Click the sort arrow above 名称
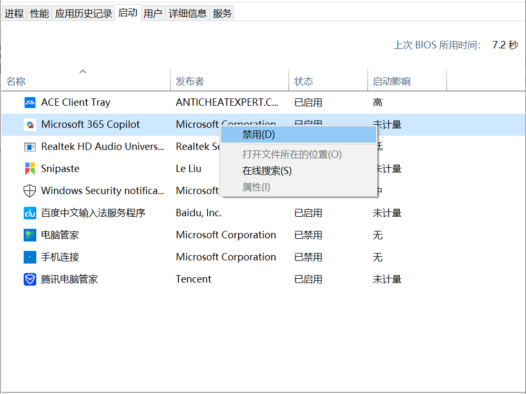 pos(83,71)
